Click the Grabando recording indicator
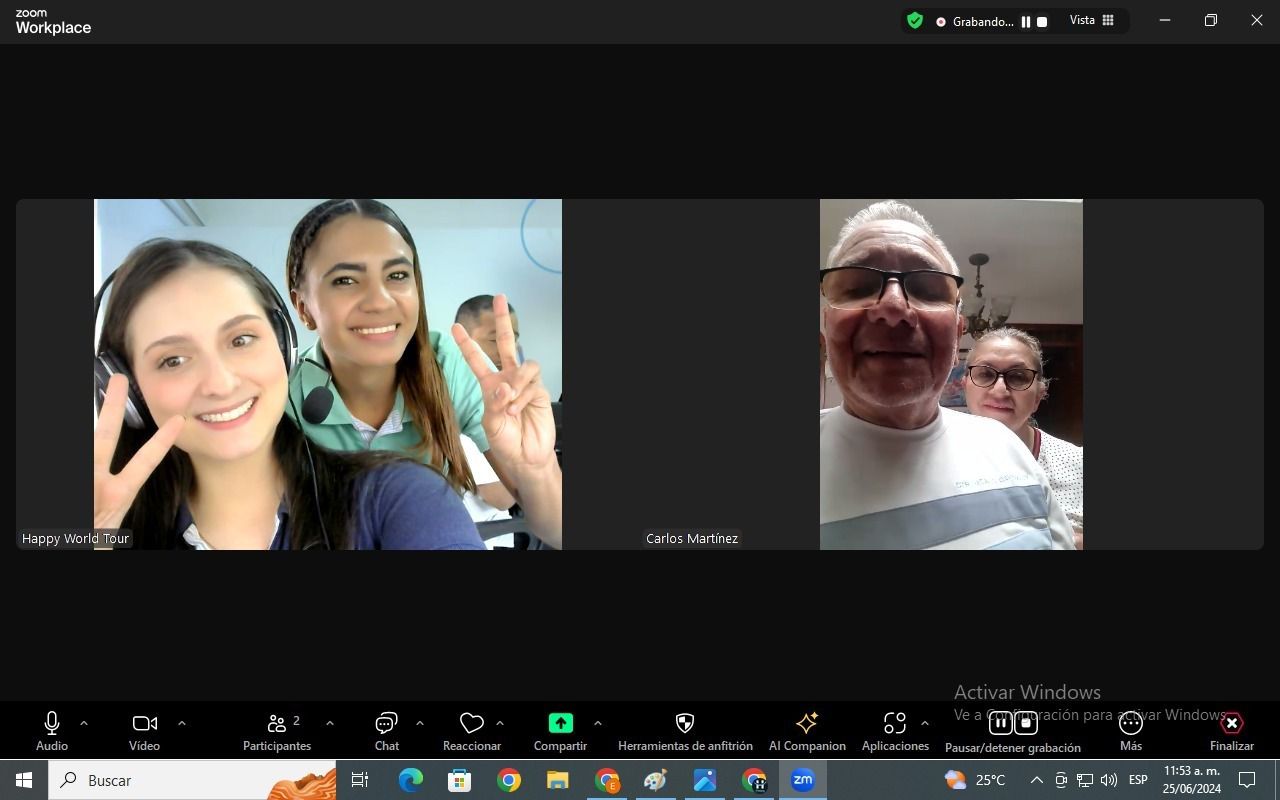Image resolution: width=1280 pixels, height=800 pixels. point(975,21)
